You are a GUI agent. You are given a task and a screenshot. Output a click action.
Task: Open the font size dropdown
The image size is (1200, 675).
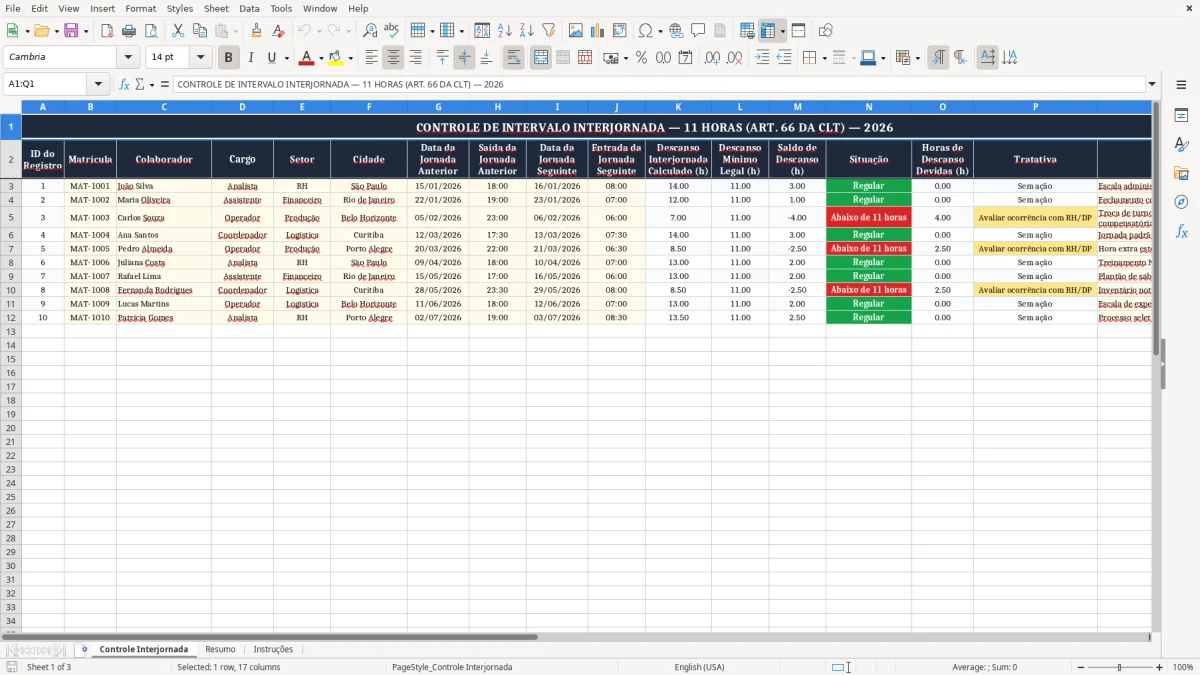[200, 58]
